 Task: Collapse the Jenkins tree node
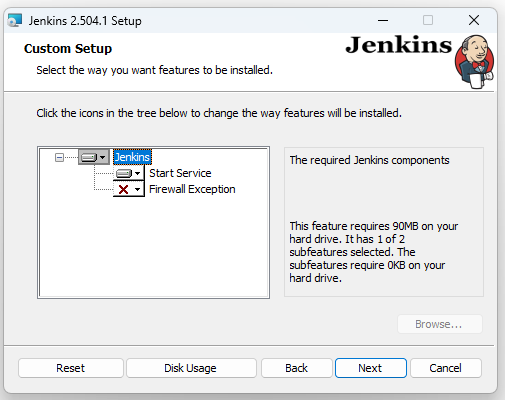[x=59, y=157]
